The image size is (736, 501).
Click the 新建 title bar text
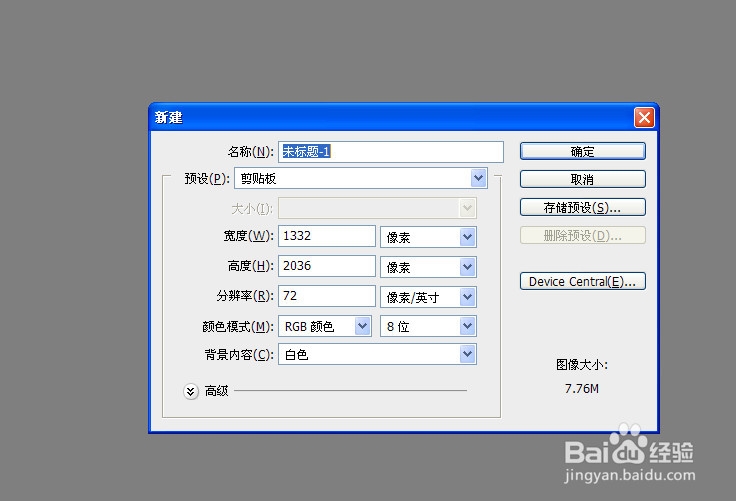(169, 117)
